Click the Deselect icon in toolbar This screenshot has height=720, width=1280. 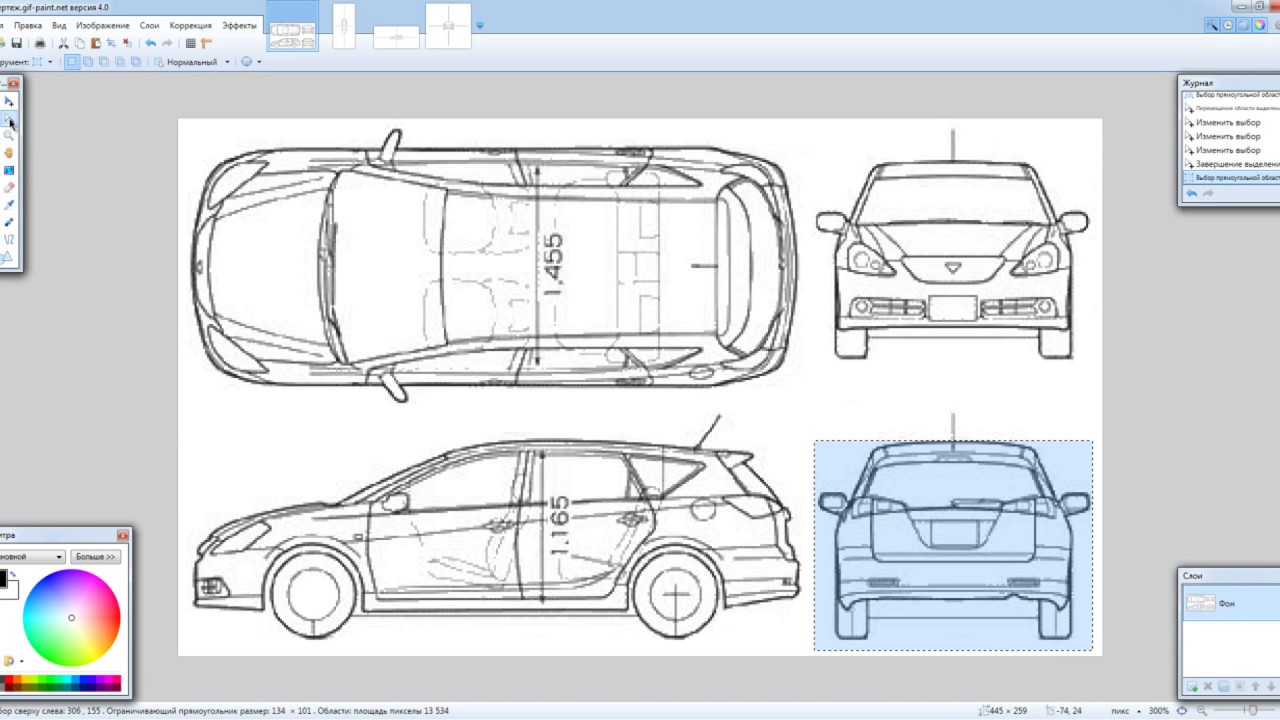(x=127, y=43)
